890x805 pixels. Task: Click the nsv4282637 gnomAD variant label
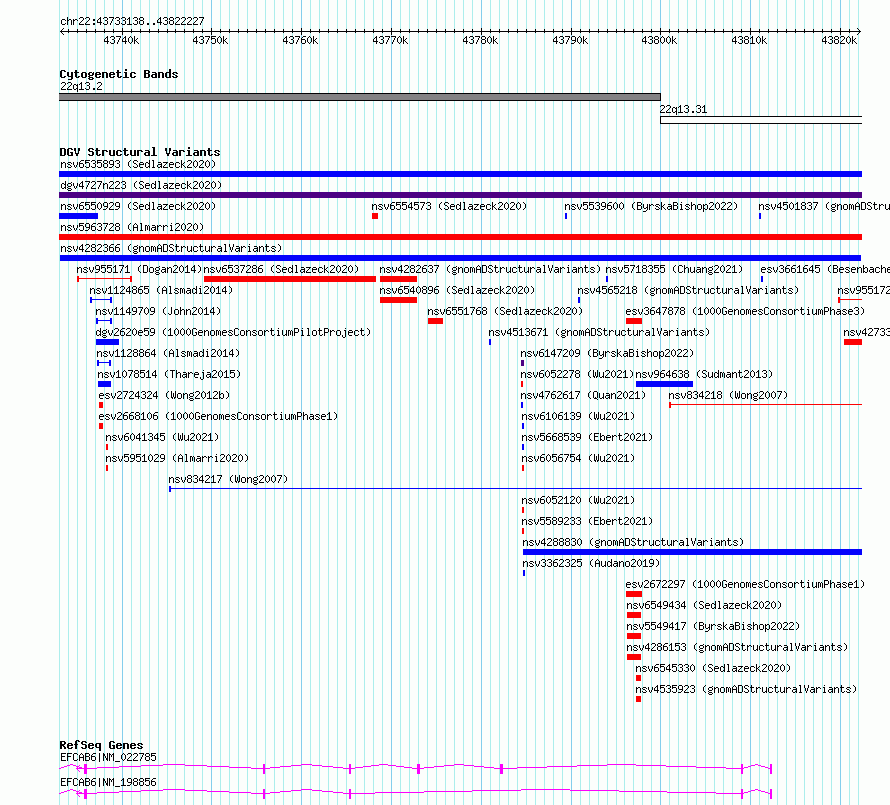pyautogui.click(x=490, y=270)
